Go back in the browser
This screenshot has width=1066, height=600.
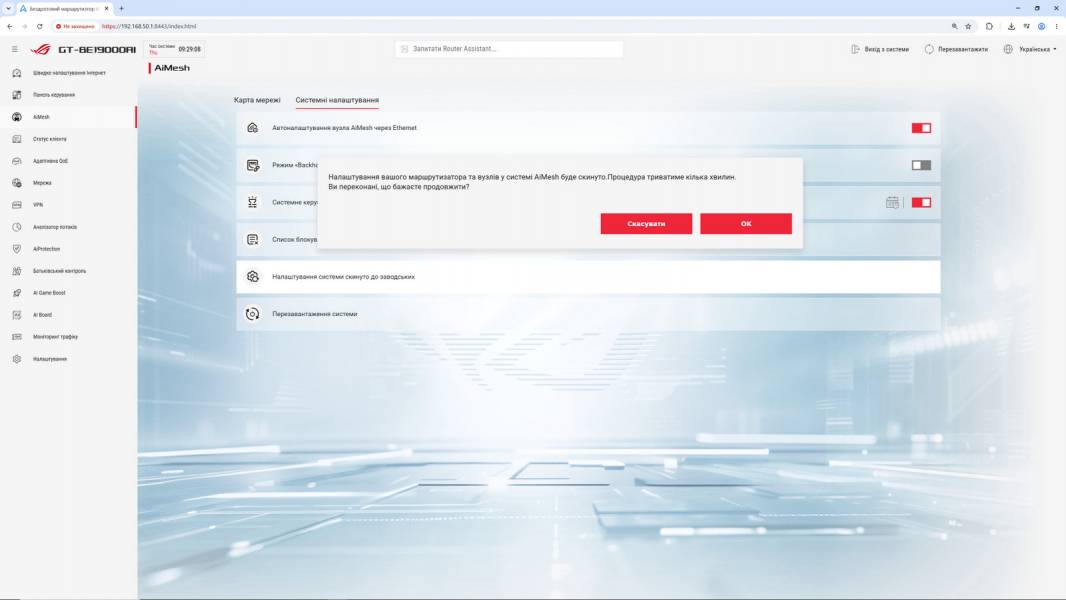point(10,27)
